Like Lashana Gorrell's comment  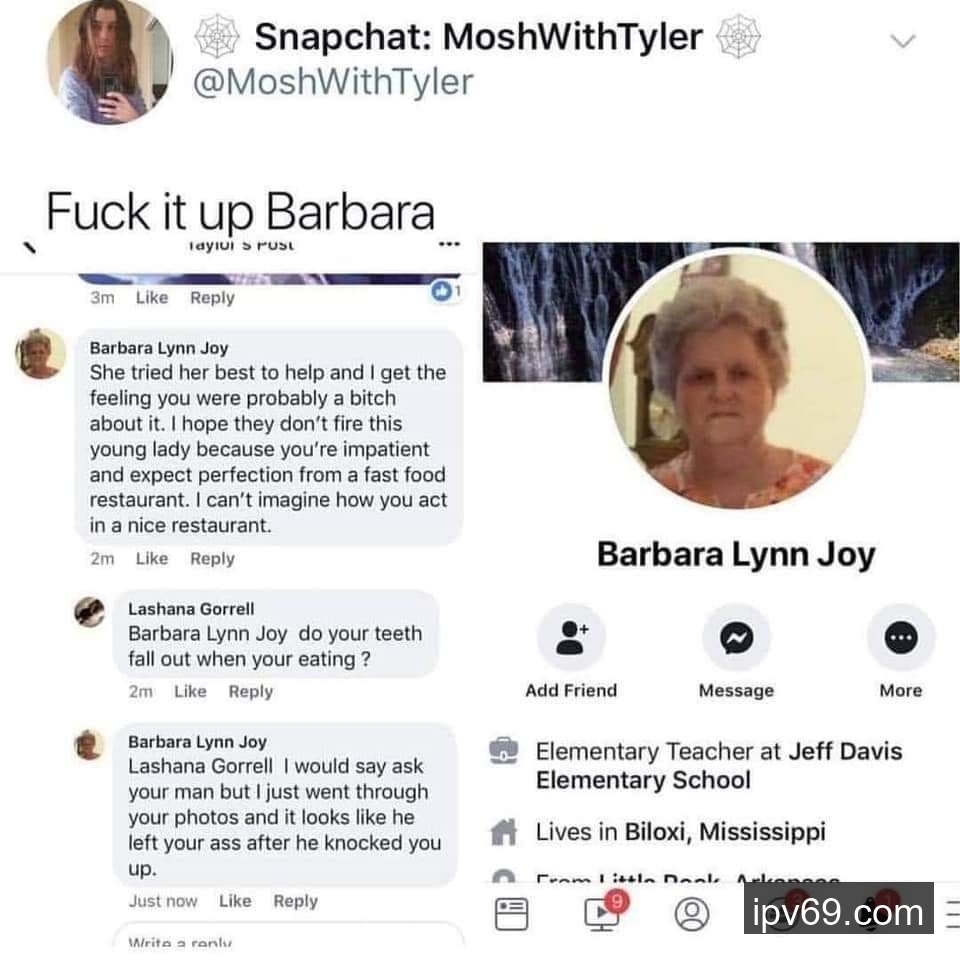click(190, 691)
